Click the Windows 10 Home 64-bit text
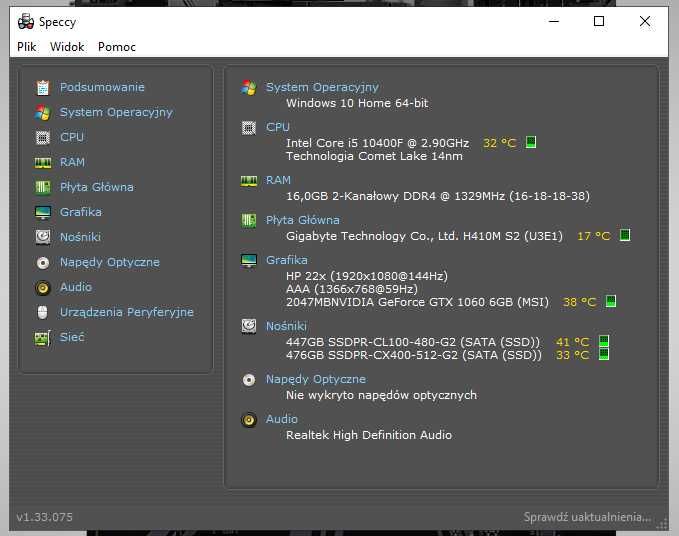 (x=357, y=103)
